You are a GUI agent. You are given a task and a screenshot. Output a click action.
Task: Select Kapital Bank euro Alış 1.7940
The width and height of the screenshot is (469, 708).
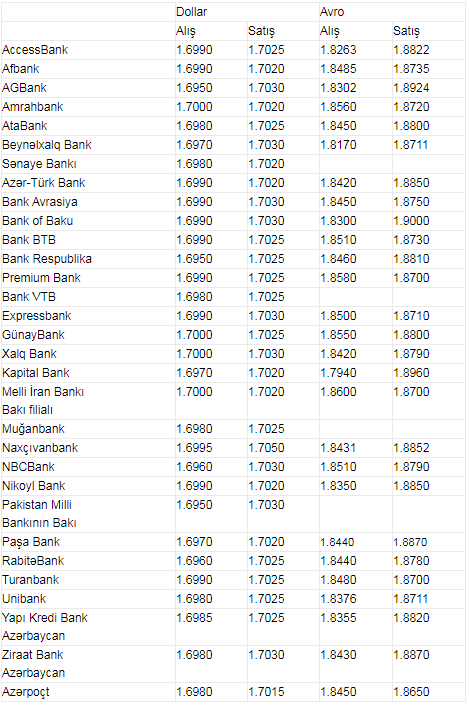coord(338,373)
